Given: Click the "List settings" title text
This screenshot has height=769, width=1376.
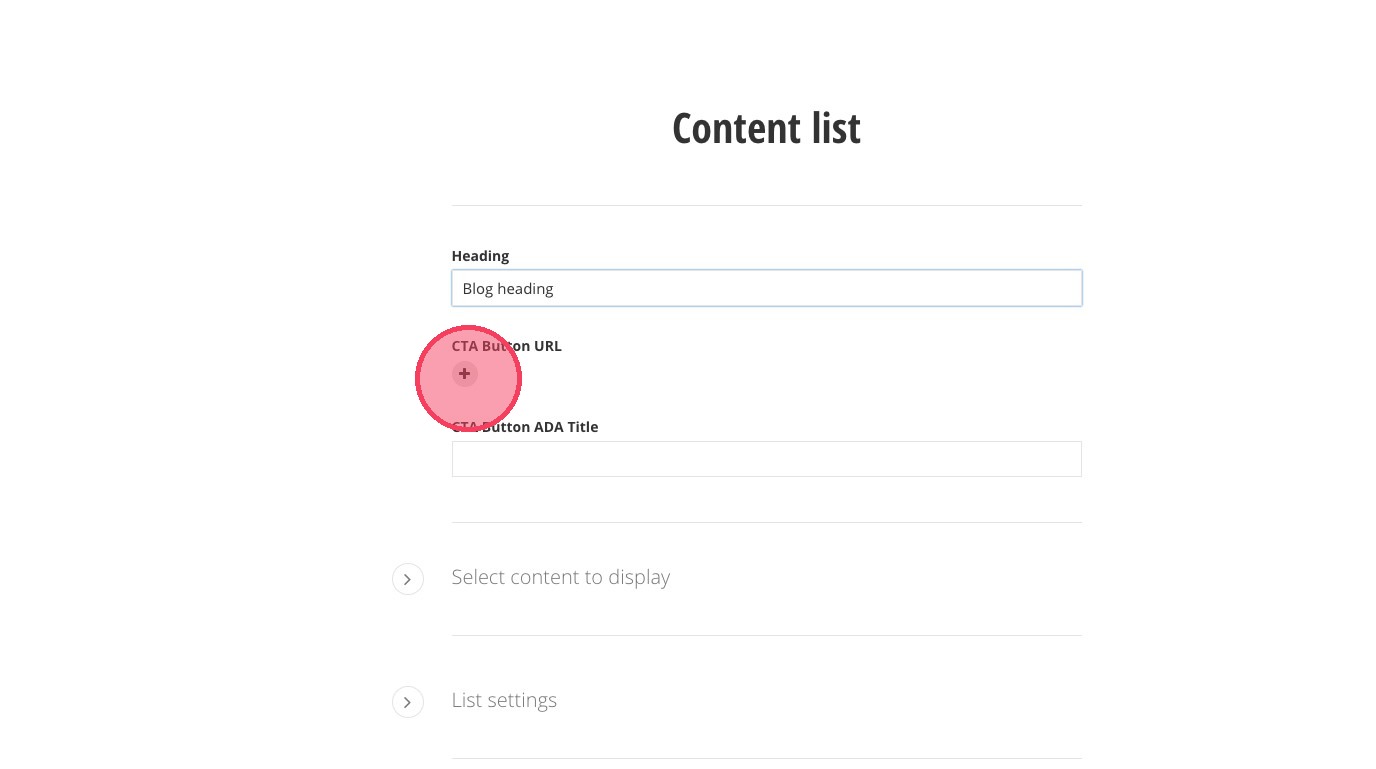Looking at the screenshot, I should click(x=504, y=701).
